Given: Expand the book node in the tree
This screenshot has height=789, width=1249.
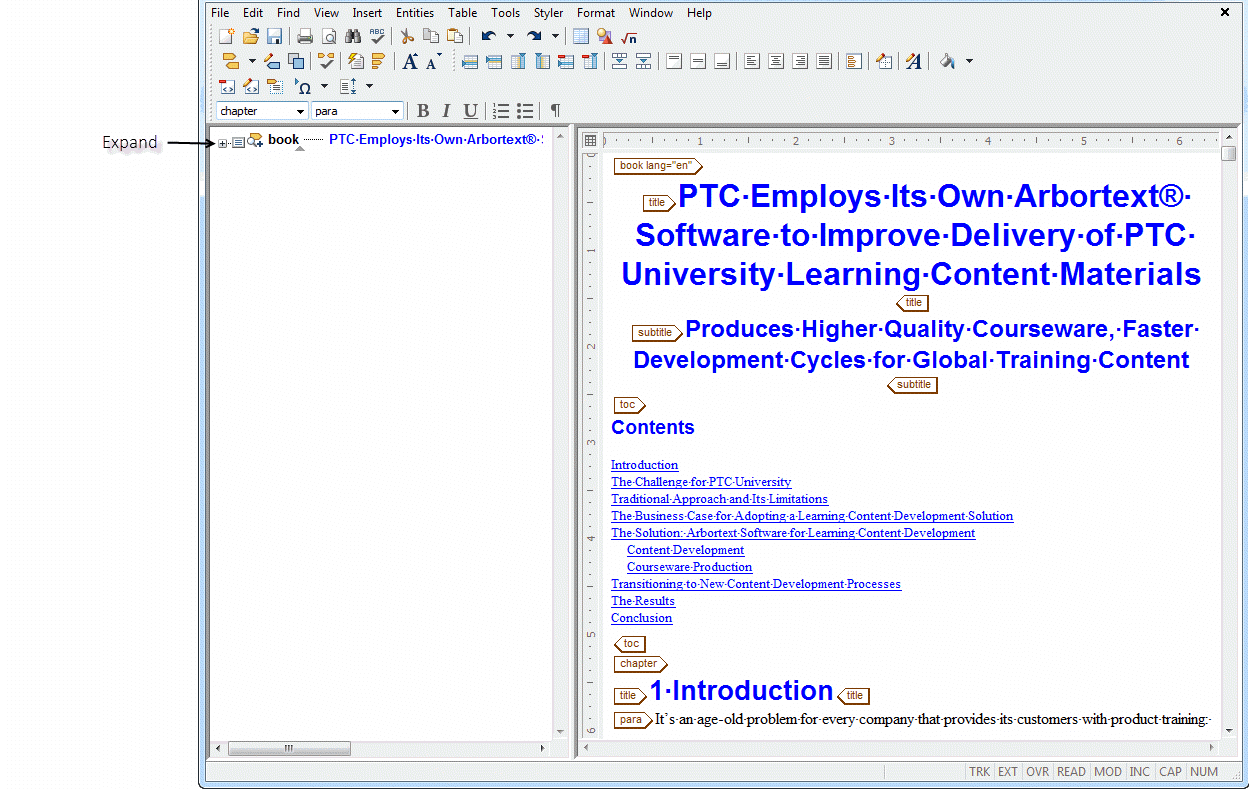Looking at the screenshot, I should pyautogui.click(x=223, y=143).
